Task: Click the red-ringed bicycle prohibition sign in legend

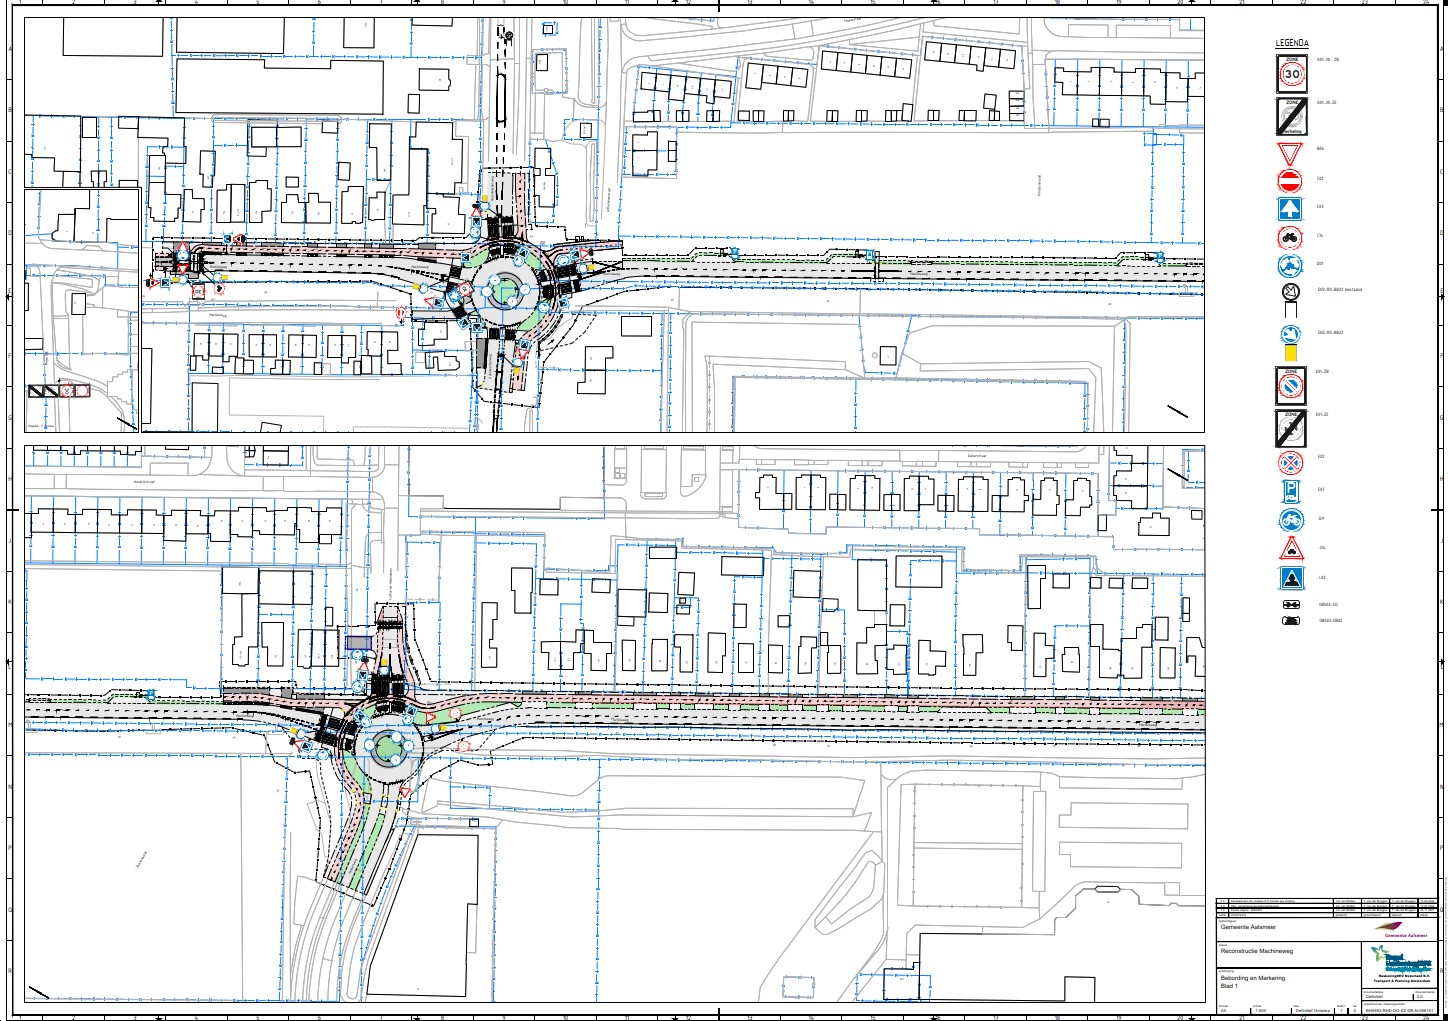Action: (x=1290, y=238)
